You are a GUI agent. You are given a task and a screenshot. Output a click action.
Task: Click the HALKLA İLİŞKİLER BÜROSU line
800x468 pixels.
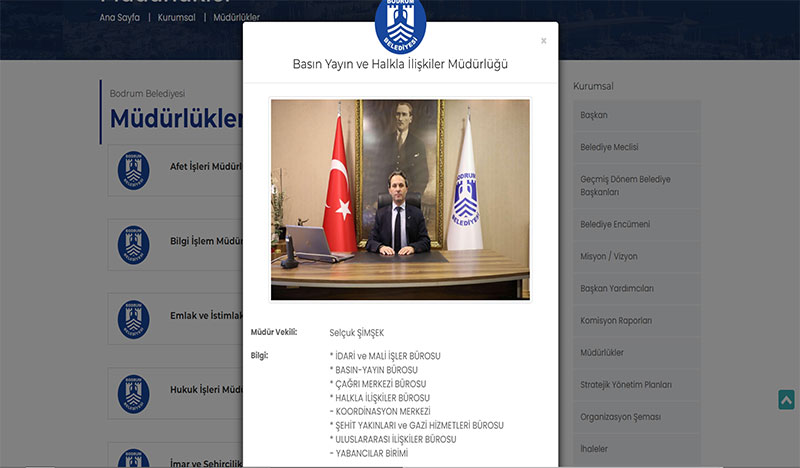[380, 398]
